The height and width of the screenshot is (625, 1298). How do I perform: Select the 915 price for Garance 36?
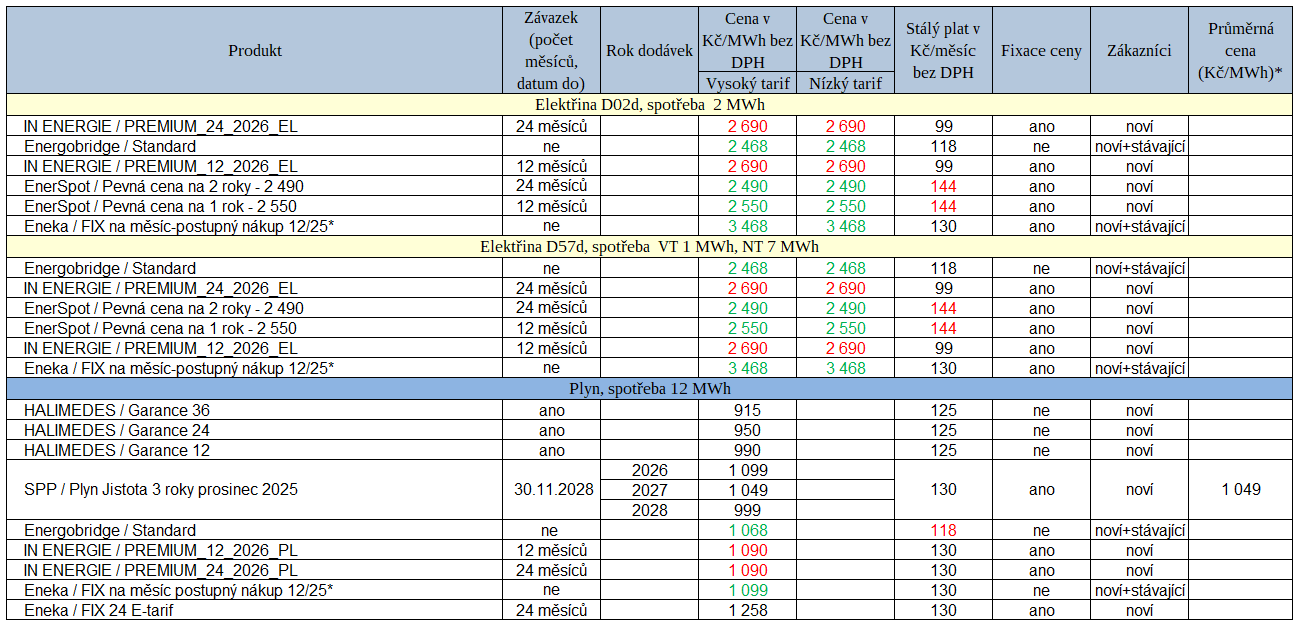747,410
